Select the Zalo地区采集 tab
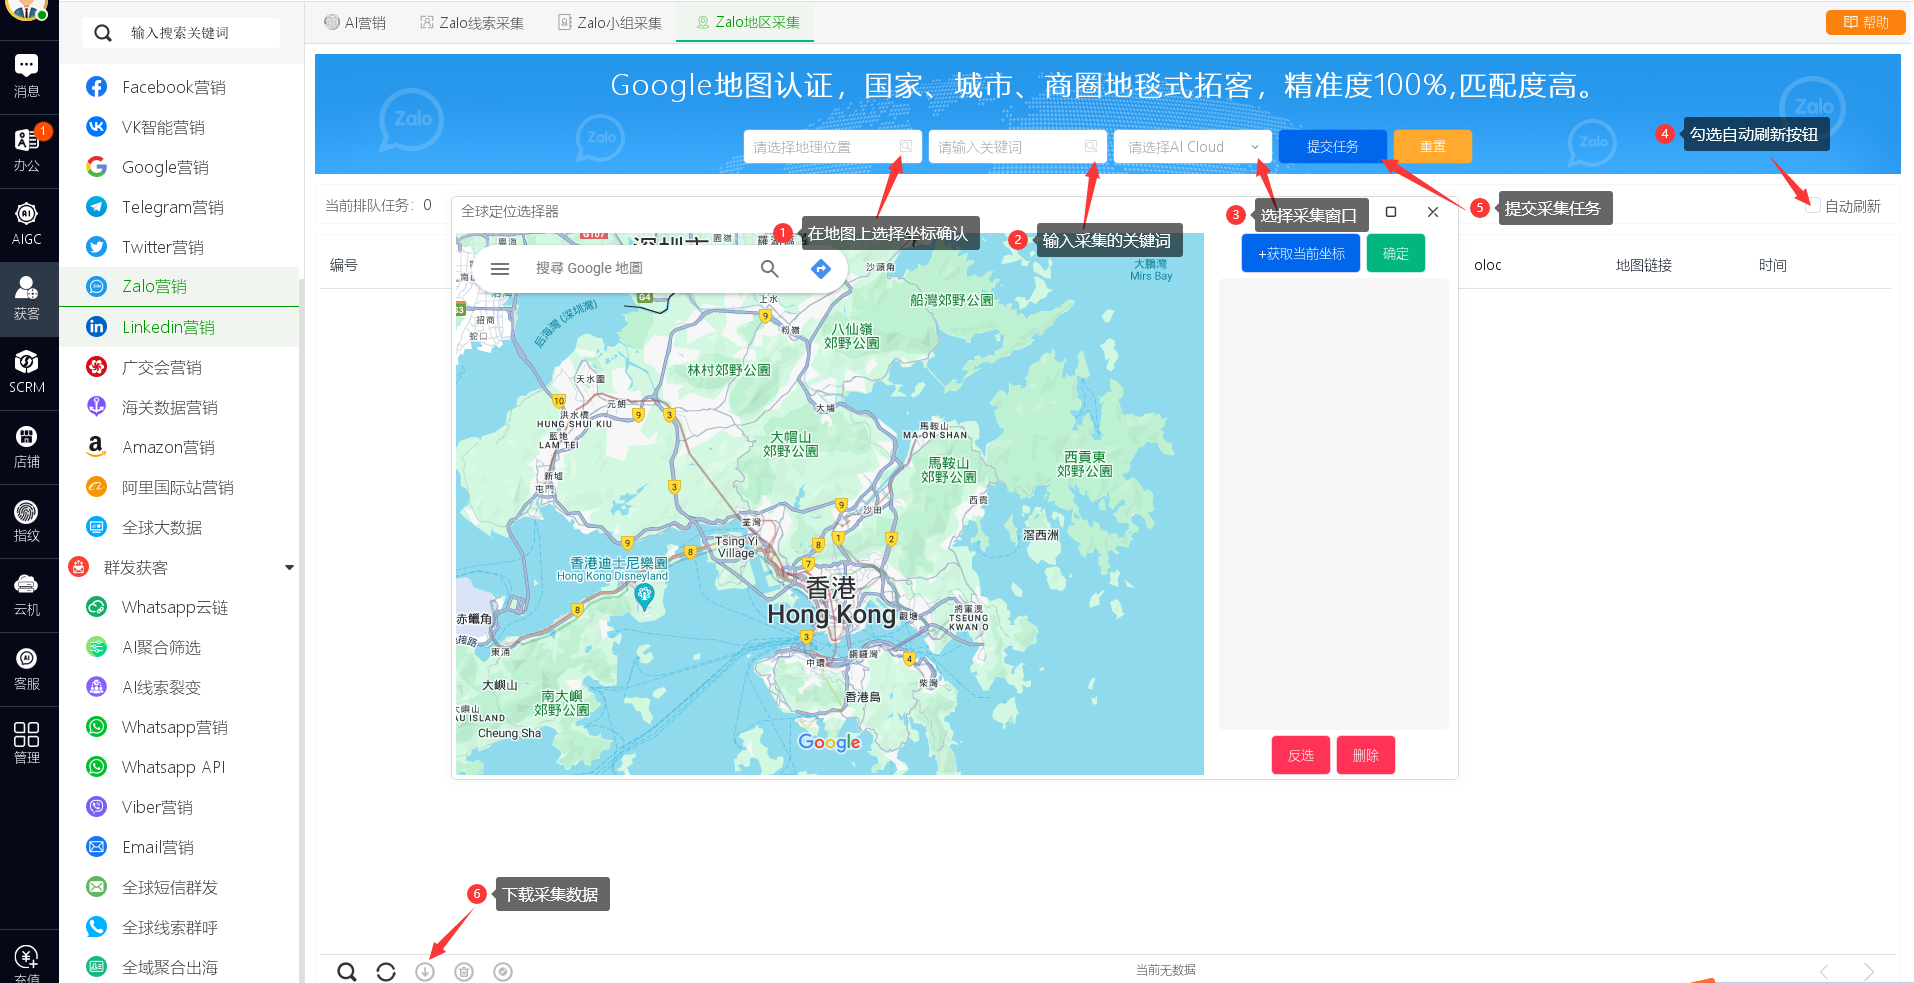 tap(747, 22)
